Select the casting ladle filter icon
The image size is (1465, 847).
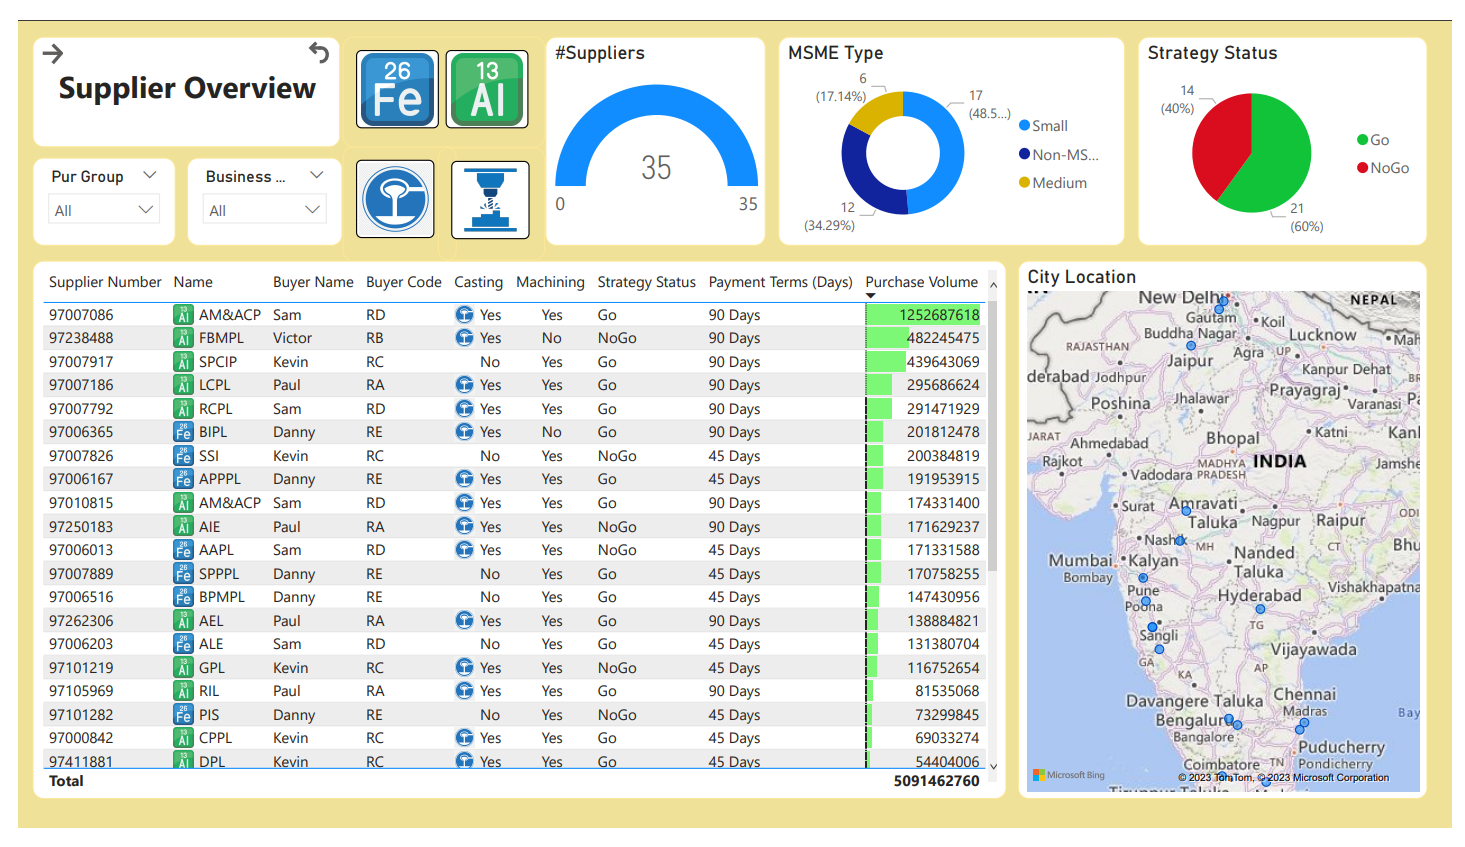click(x=395, y=199)
